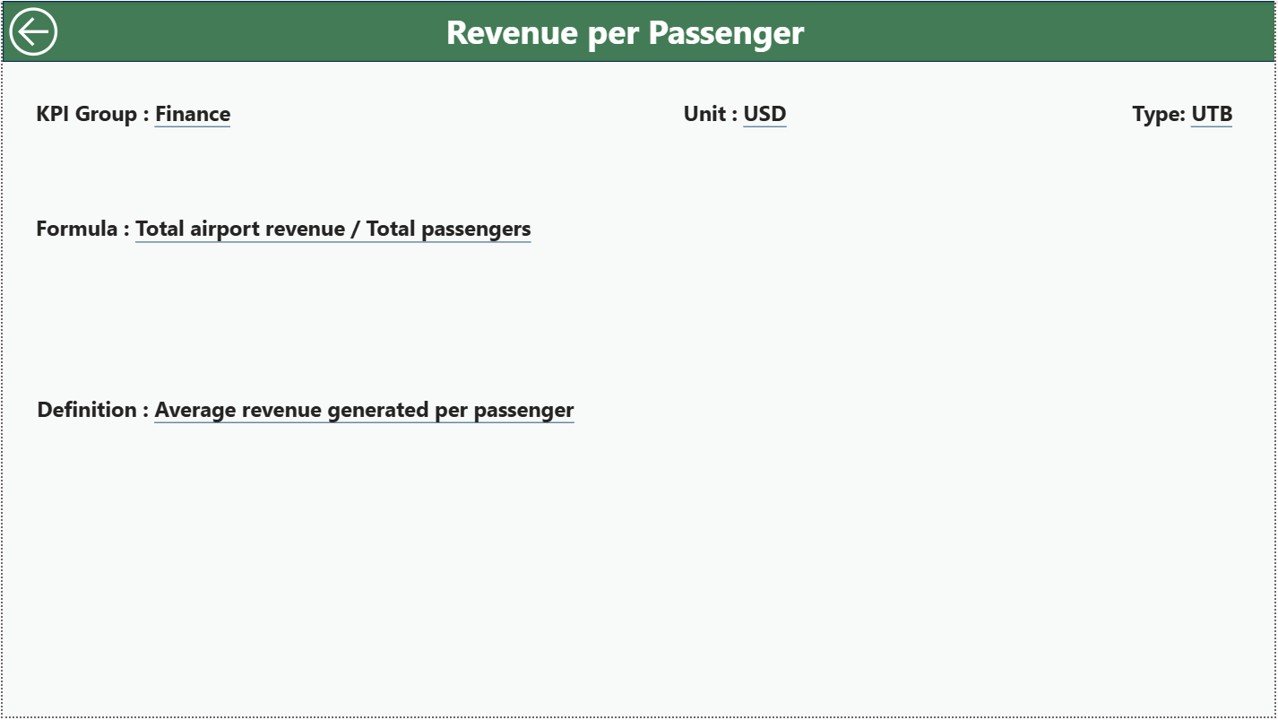Click Total airport revenue in the formula

(x=240, y=229)
